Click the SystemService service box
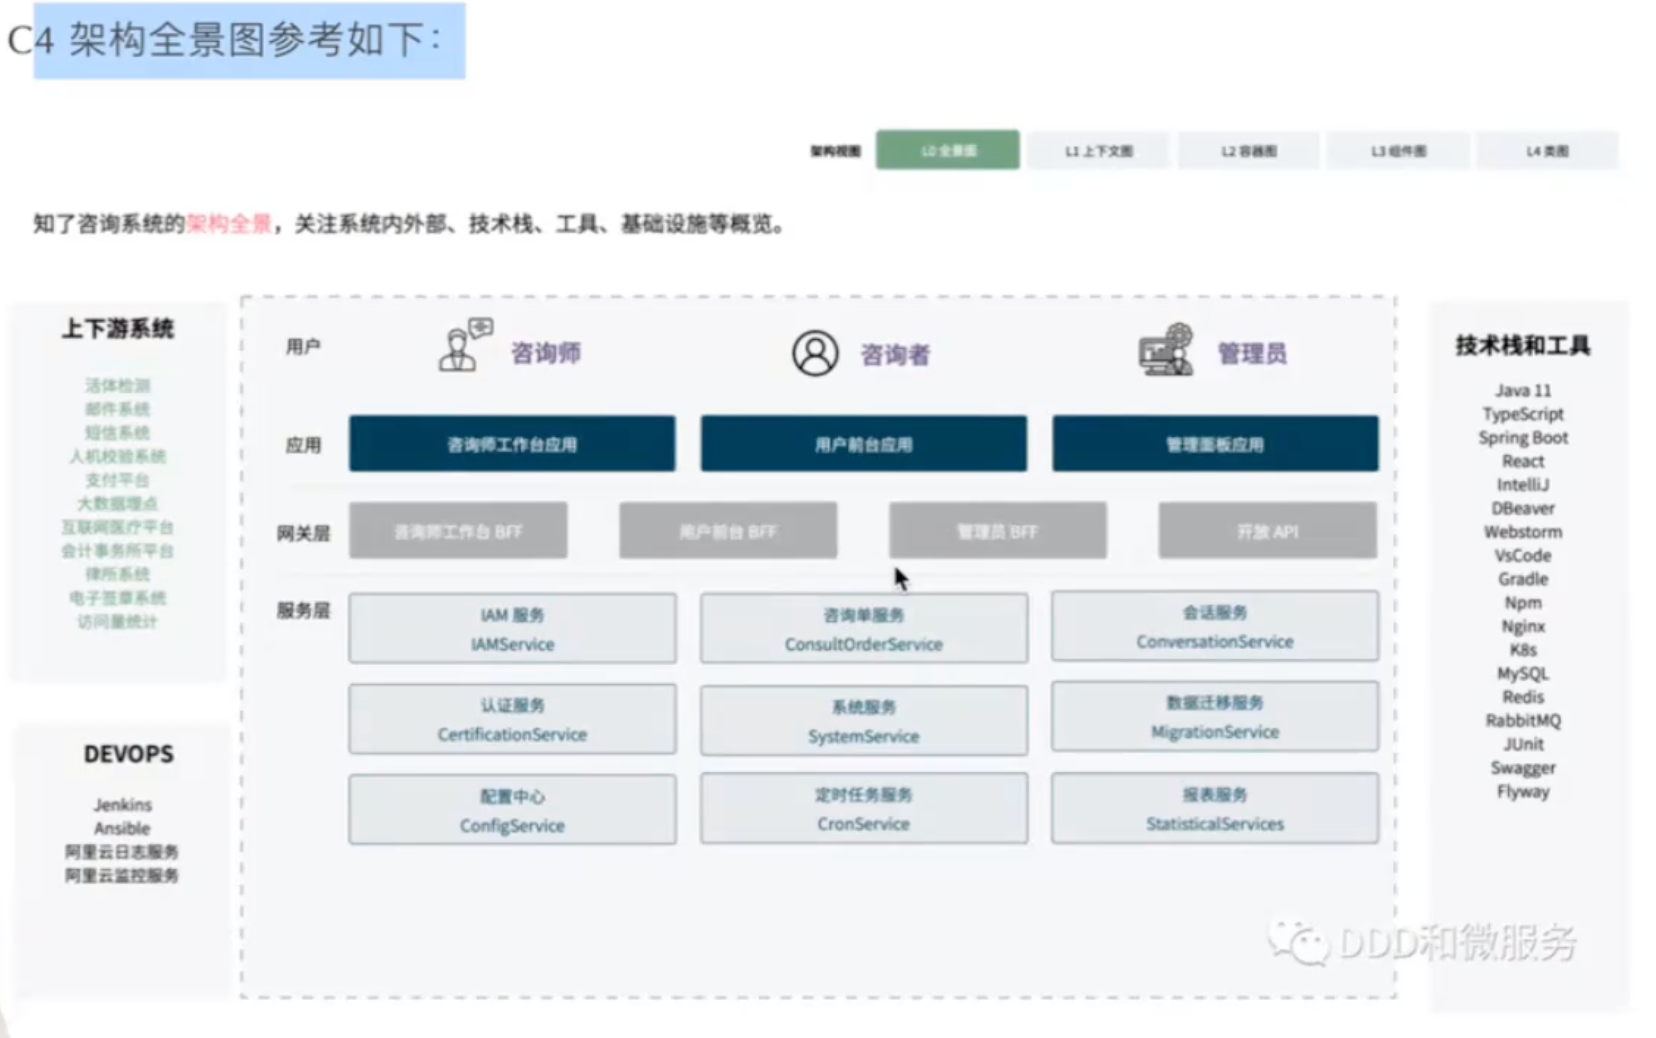The image size is (1656, 1038). 863,720
